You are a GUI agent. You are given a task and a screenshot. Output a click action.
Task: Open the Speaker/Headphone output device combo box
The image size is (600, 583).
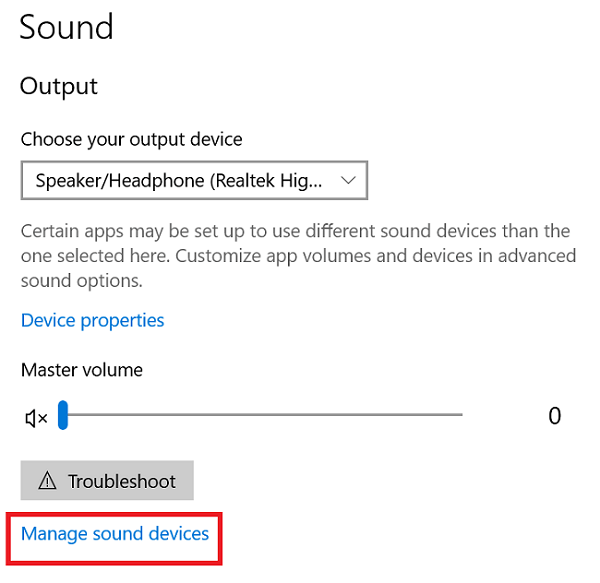(194, 180)
